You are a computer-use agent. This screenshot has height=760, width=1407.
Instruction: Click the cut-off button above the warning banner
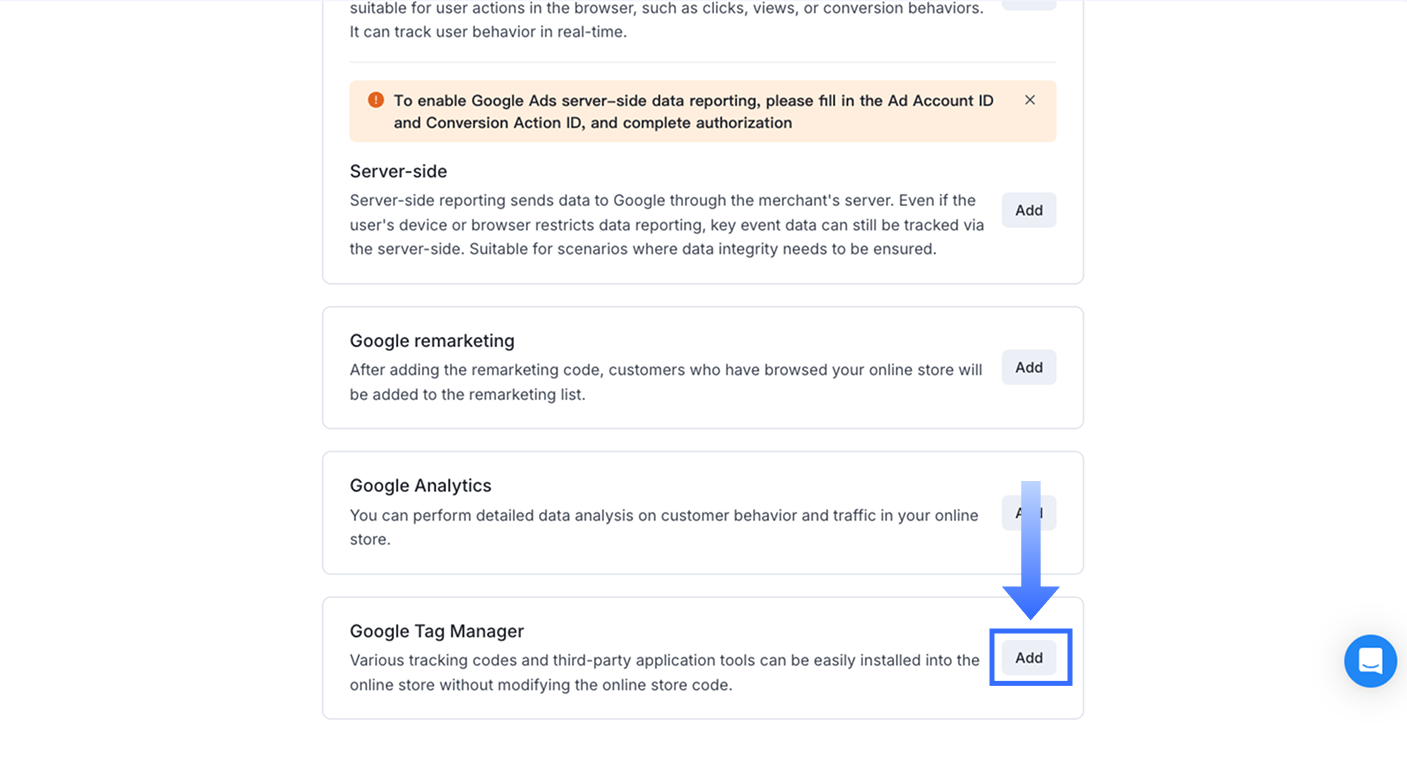(x=1029, y=4)
